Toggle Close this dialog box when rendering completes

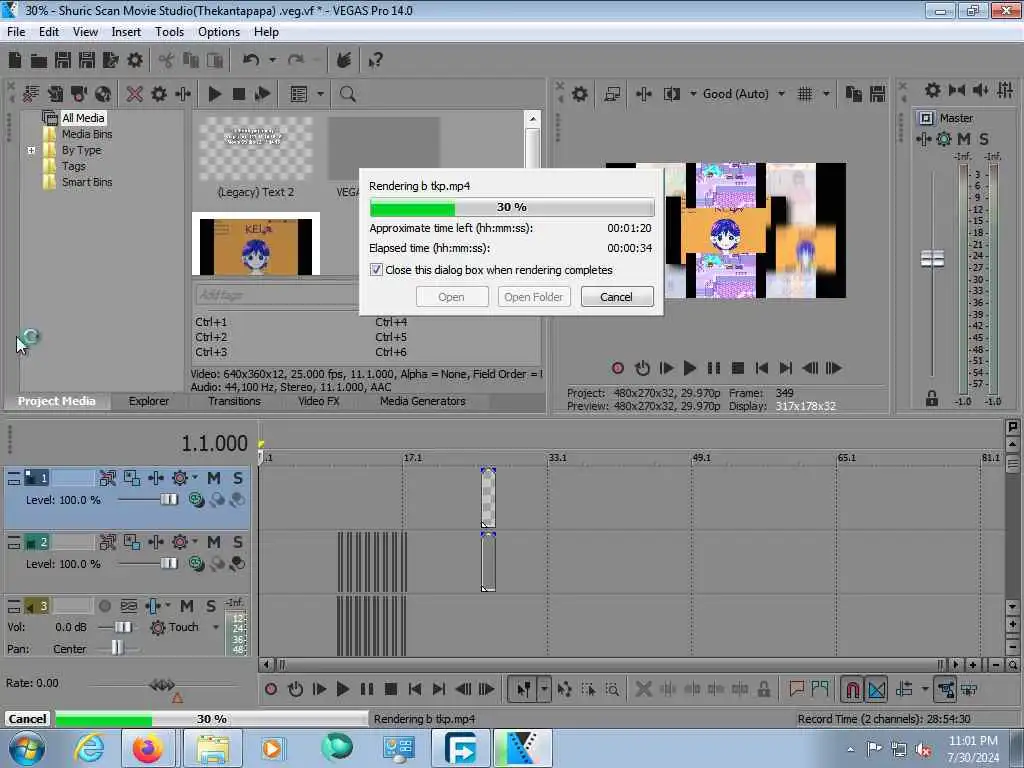pyautogui.click(x=376, y=270)
